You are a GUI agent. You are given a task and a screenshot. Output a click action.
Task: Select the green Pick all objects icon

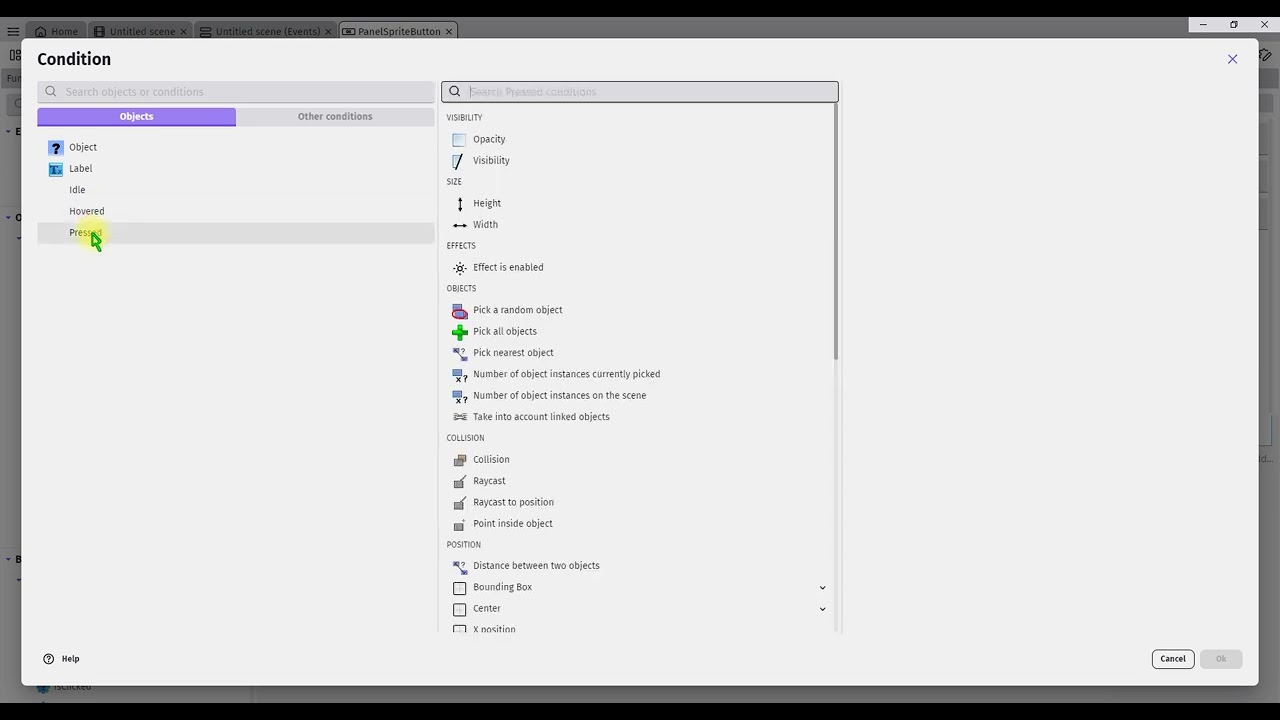(459, 332)
